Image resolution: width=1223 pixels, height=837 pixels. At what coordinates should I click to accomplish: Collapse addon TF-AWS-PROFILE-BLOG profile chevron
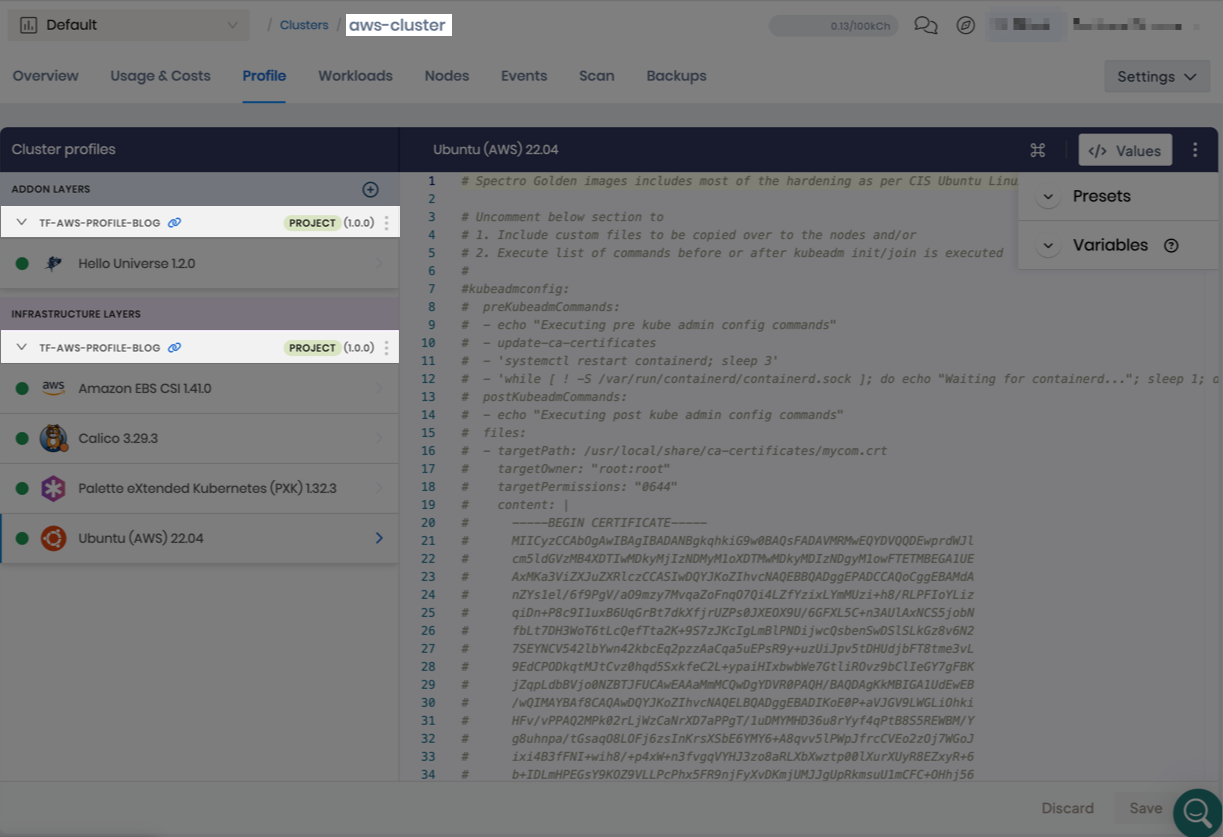22,223
